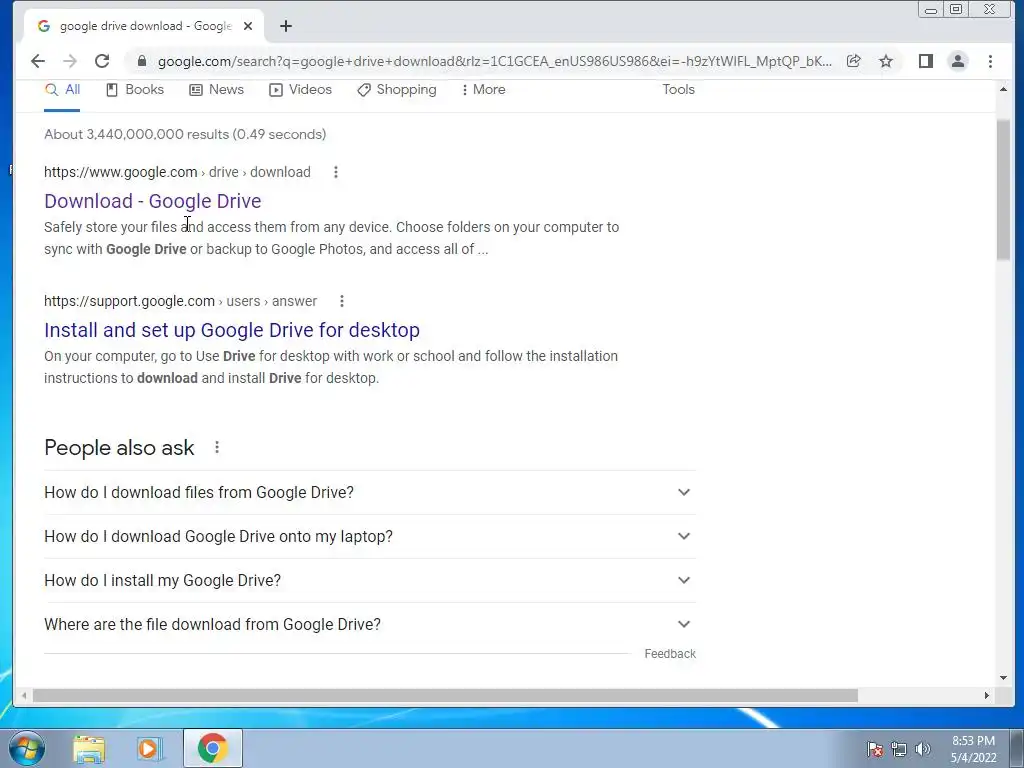The height and width of the screenshot is (768, 1024).
Task: Open Chrome's three-dot menu
Action: pyautogui.click(x=991, y=61)
